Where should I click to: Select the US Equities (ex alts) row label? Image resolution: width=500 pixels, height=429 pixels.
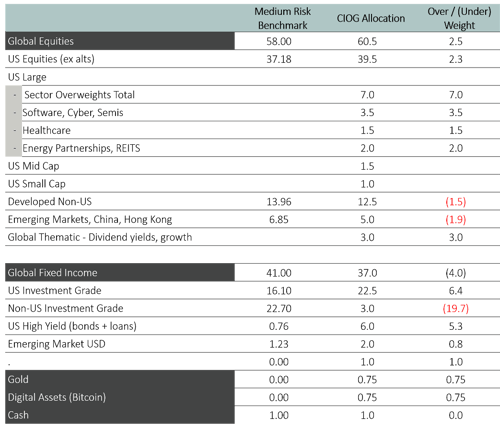pyautogui.click(x=51, y=59)
